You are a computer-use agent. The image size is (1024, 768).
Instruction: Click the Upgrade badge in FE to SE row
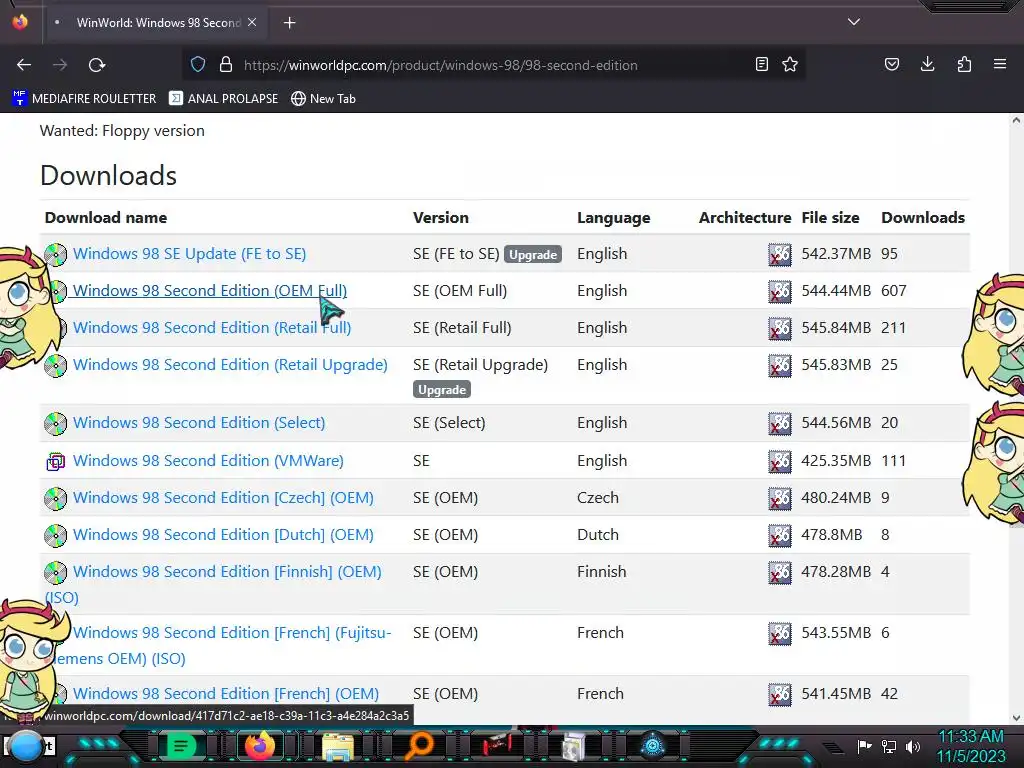click(x=533, y=255)
